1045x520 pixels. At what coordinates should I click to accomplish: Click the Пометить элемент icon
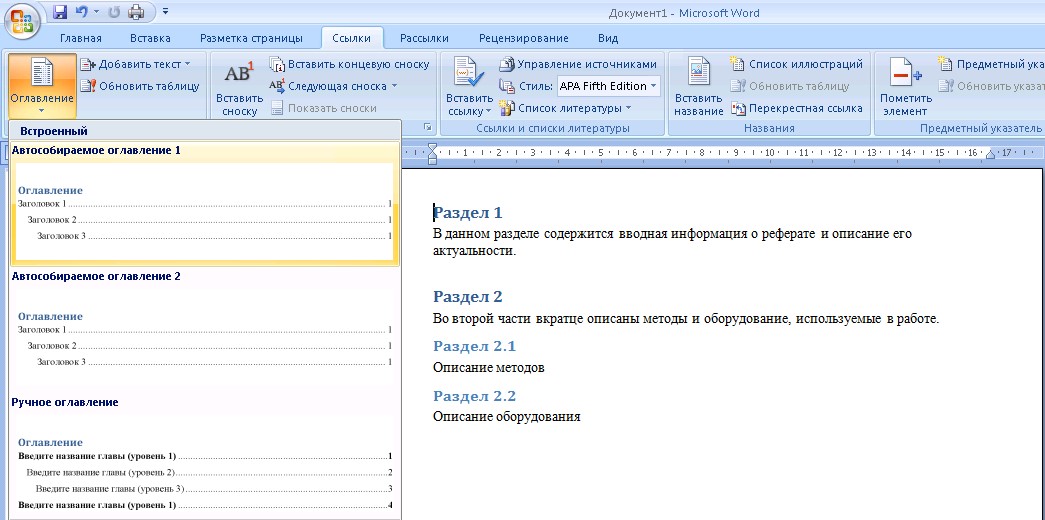click(x=906, y=89)
